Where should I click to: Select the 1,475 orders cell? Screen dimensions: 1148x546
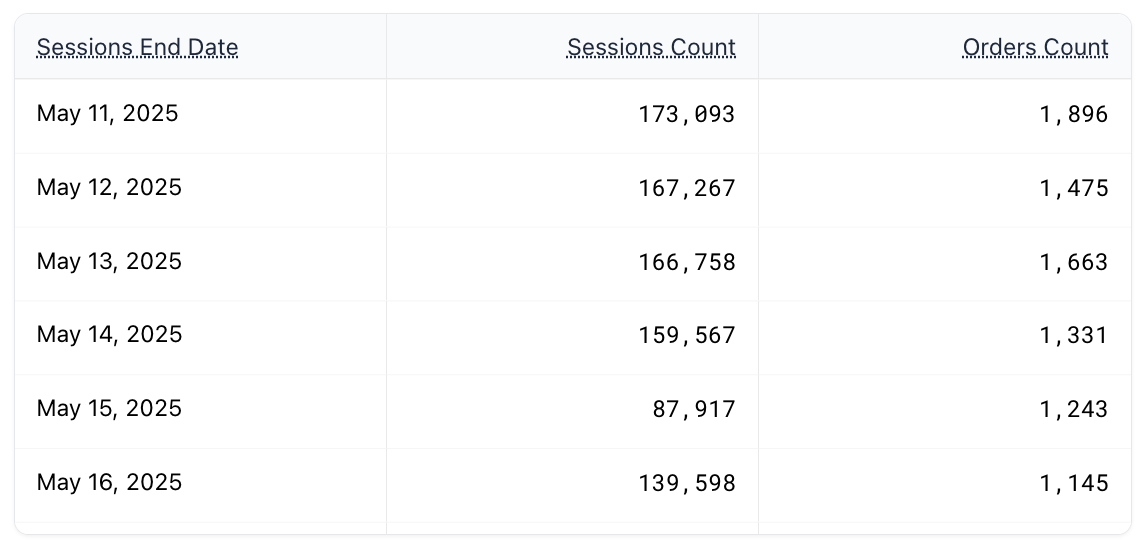tap(1074, 189)
